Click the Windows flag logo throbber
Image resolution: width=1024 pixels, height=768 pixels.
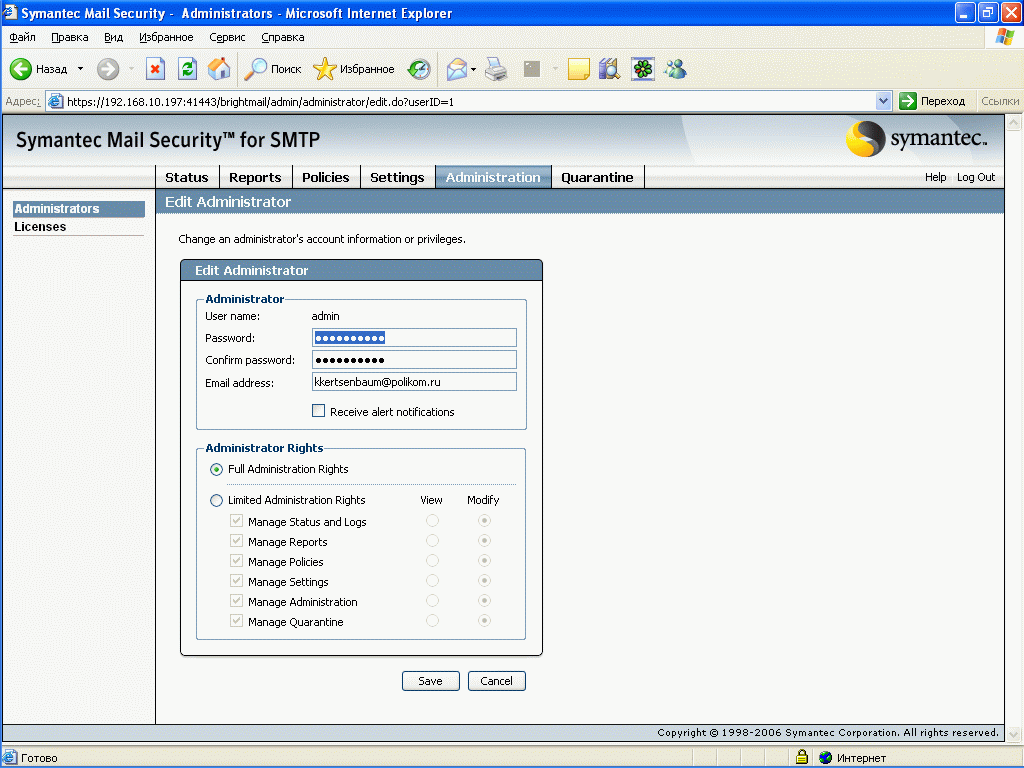1004,37
